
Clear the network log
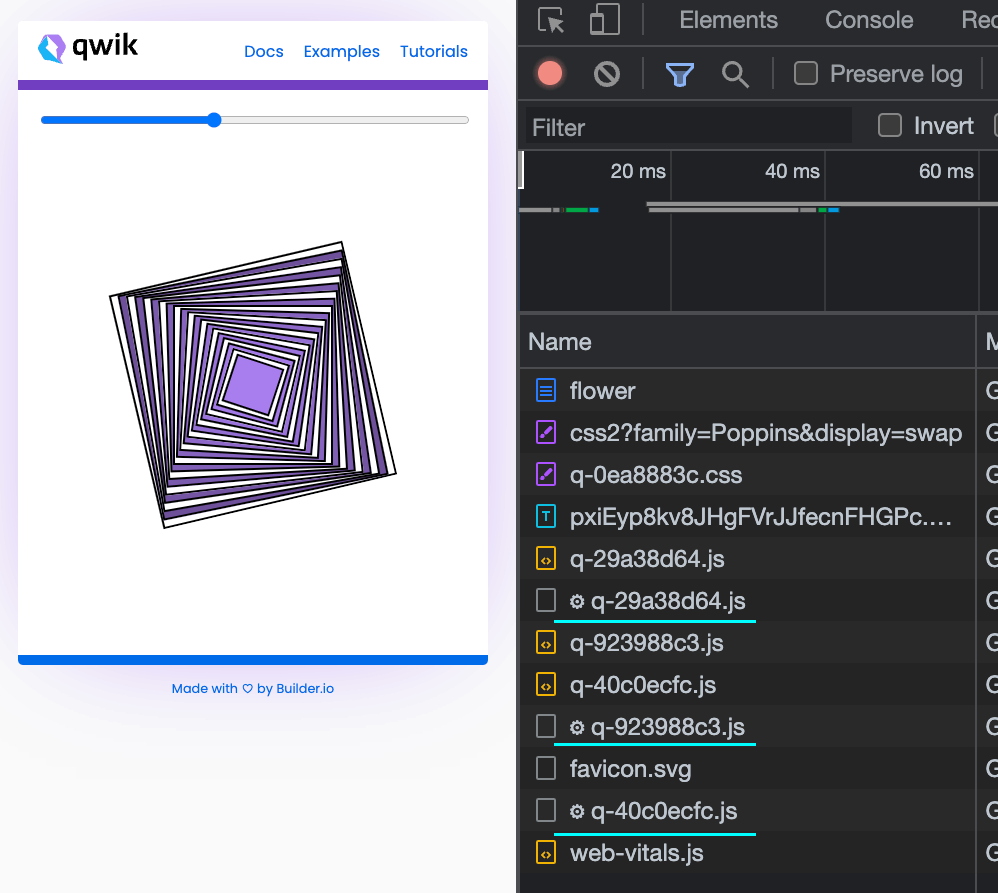click(607, 74)
